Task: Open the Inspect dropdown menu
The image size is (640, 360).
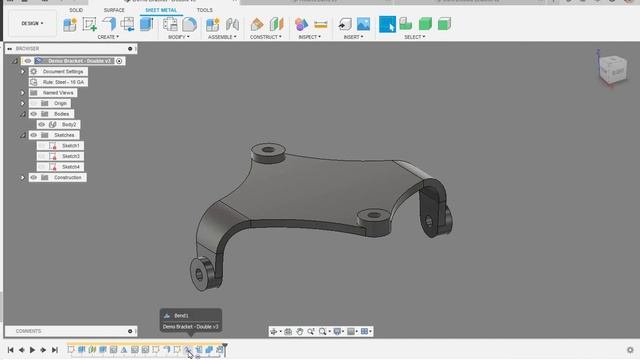Action: (x=310, y=37)
